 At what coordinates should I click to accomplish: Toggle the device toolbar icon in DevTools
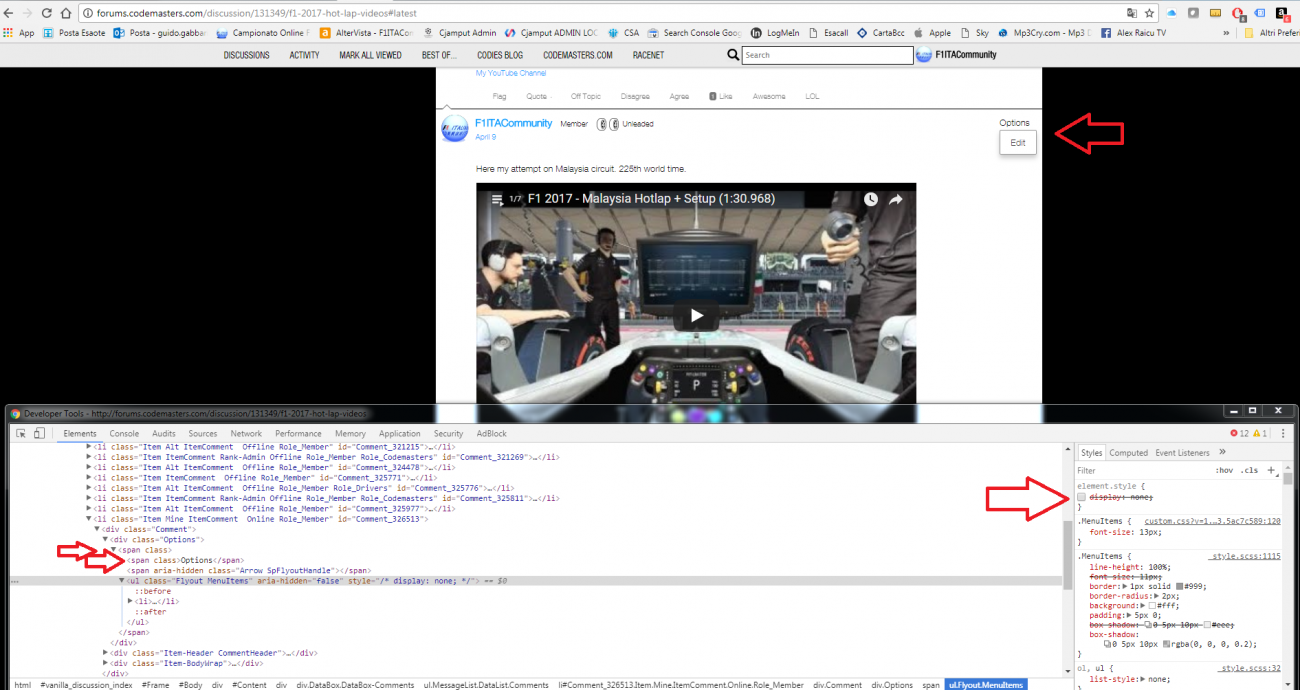(x=39, y=434)
